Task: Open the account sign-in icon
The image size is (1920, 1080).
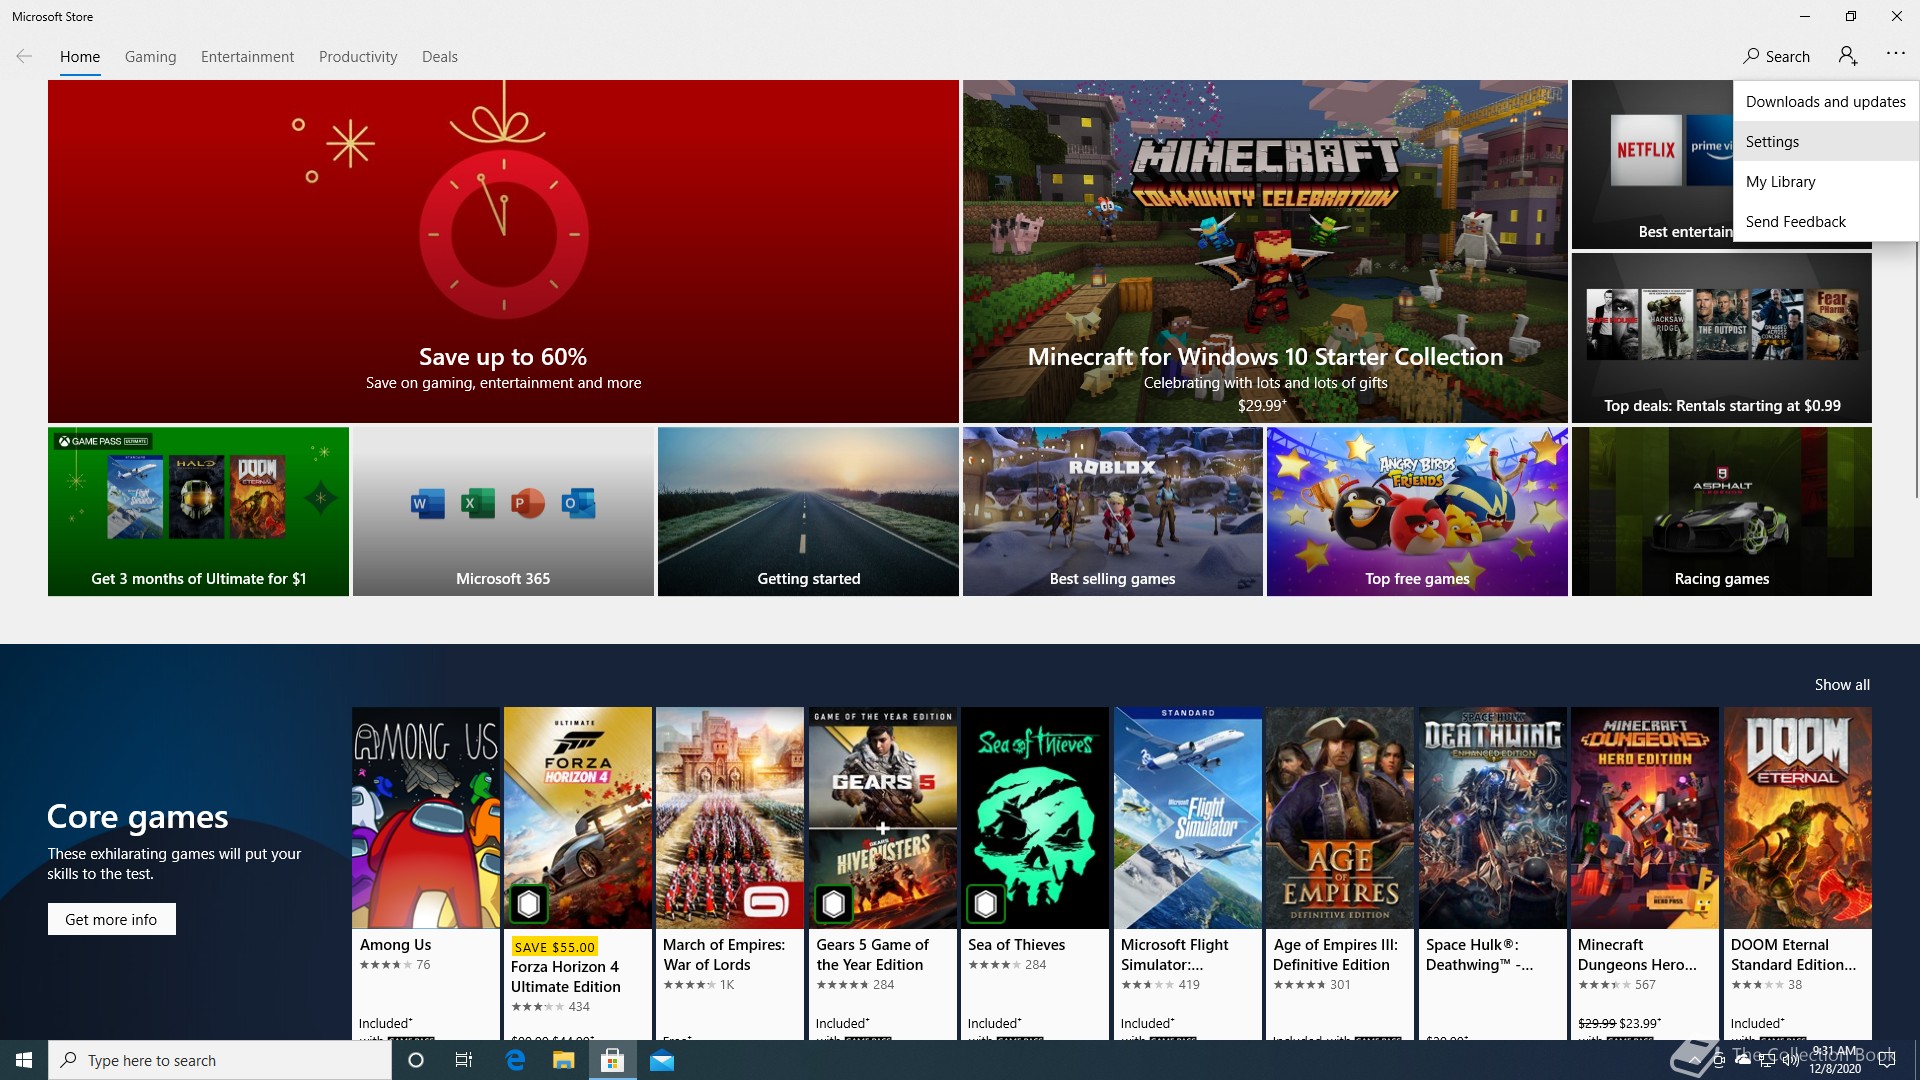Action: 1848,56
